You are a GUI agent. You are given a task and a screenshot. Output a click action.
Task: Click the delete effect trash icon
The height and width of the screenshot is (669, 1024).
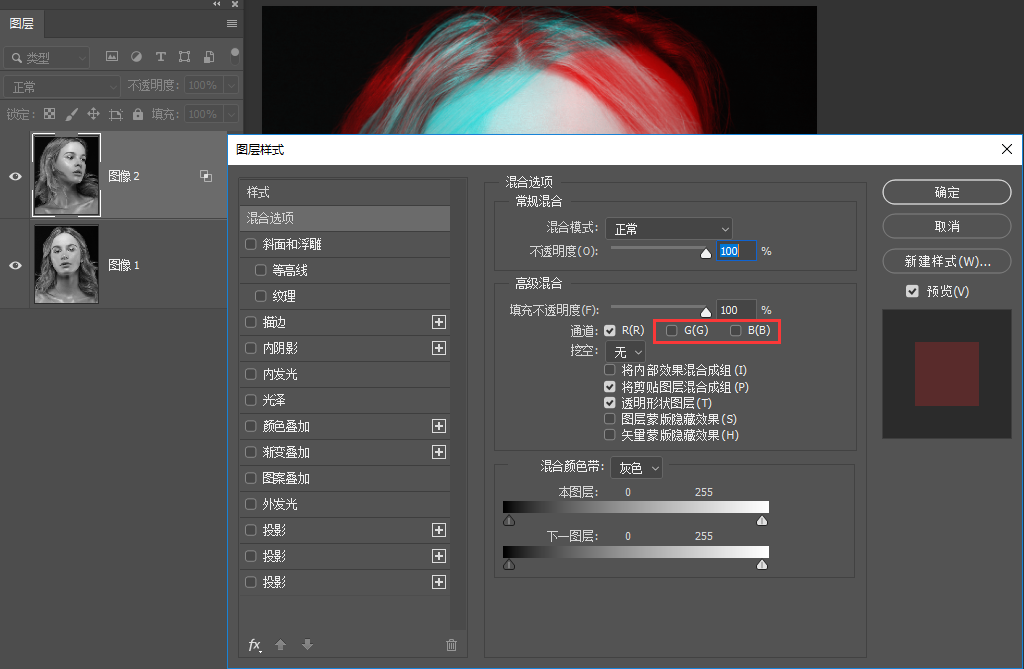coord(451,645)
